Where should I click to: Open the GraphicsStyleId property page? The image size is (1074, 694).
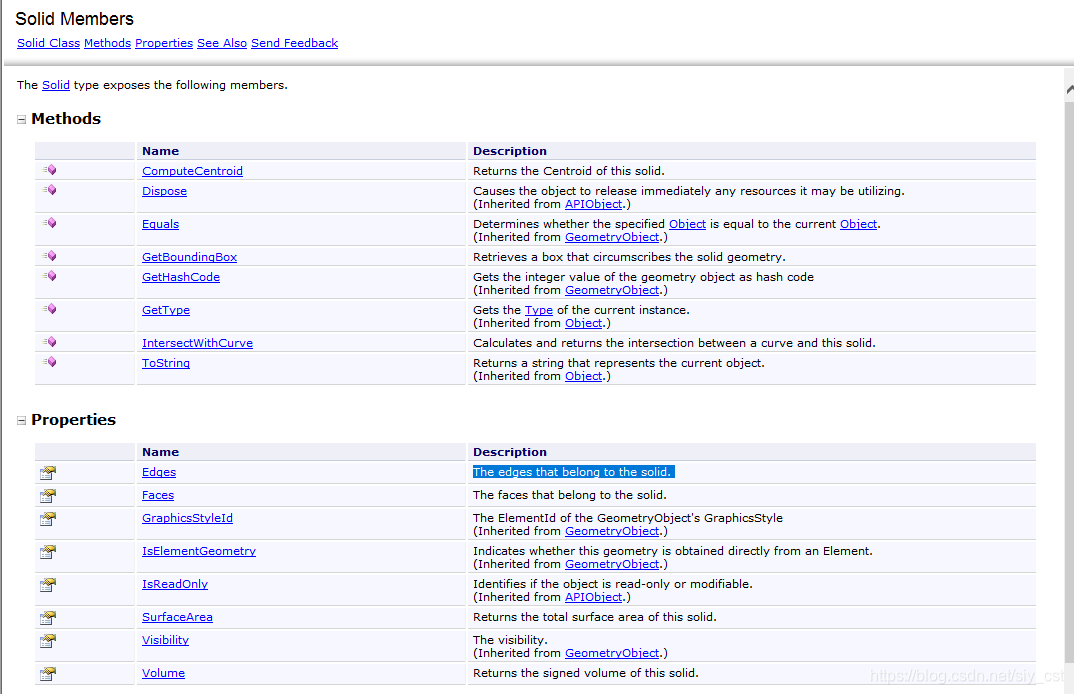click(x=188, y=518)
